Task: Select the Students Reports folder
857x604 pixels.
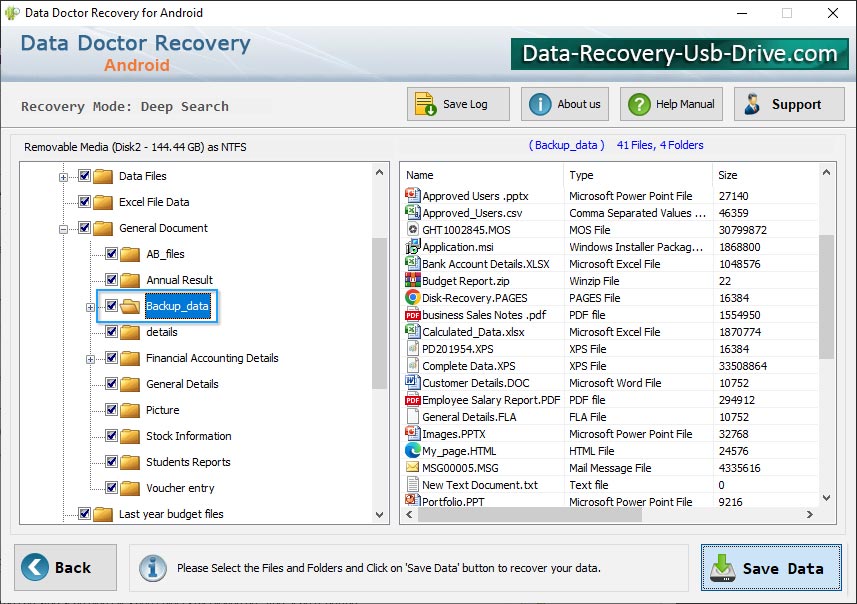Action: (x=188, y=462)
